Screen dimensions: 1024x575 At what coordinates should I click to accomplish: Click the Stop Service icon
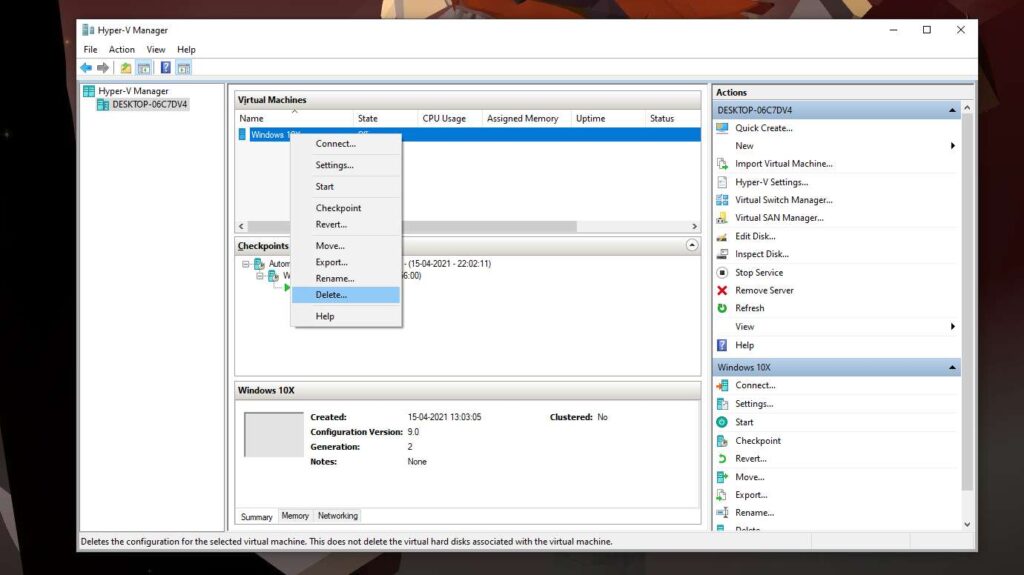[x=722, y=272]
